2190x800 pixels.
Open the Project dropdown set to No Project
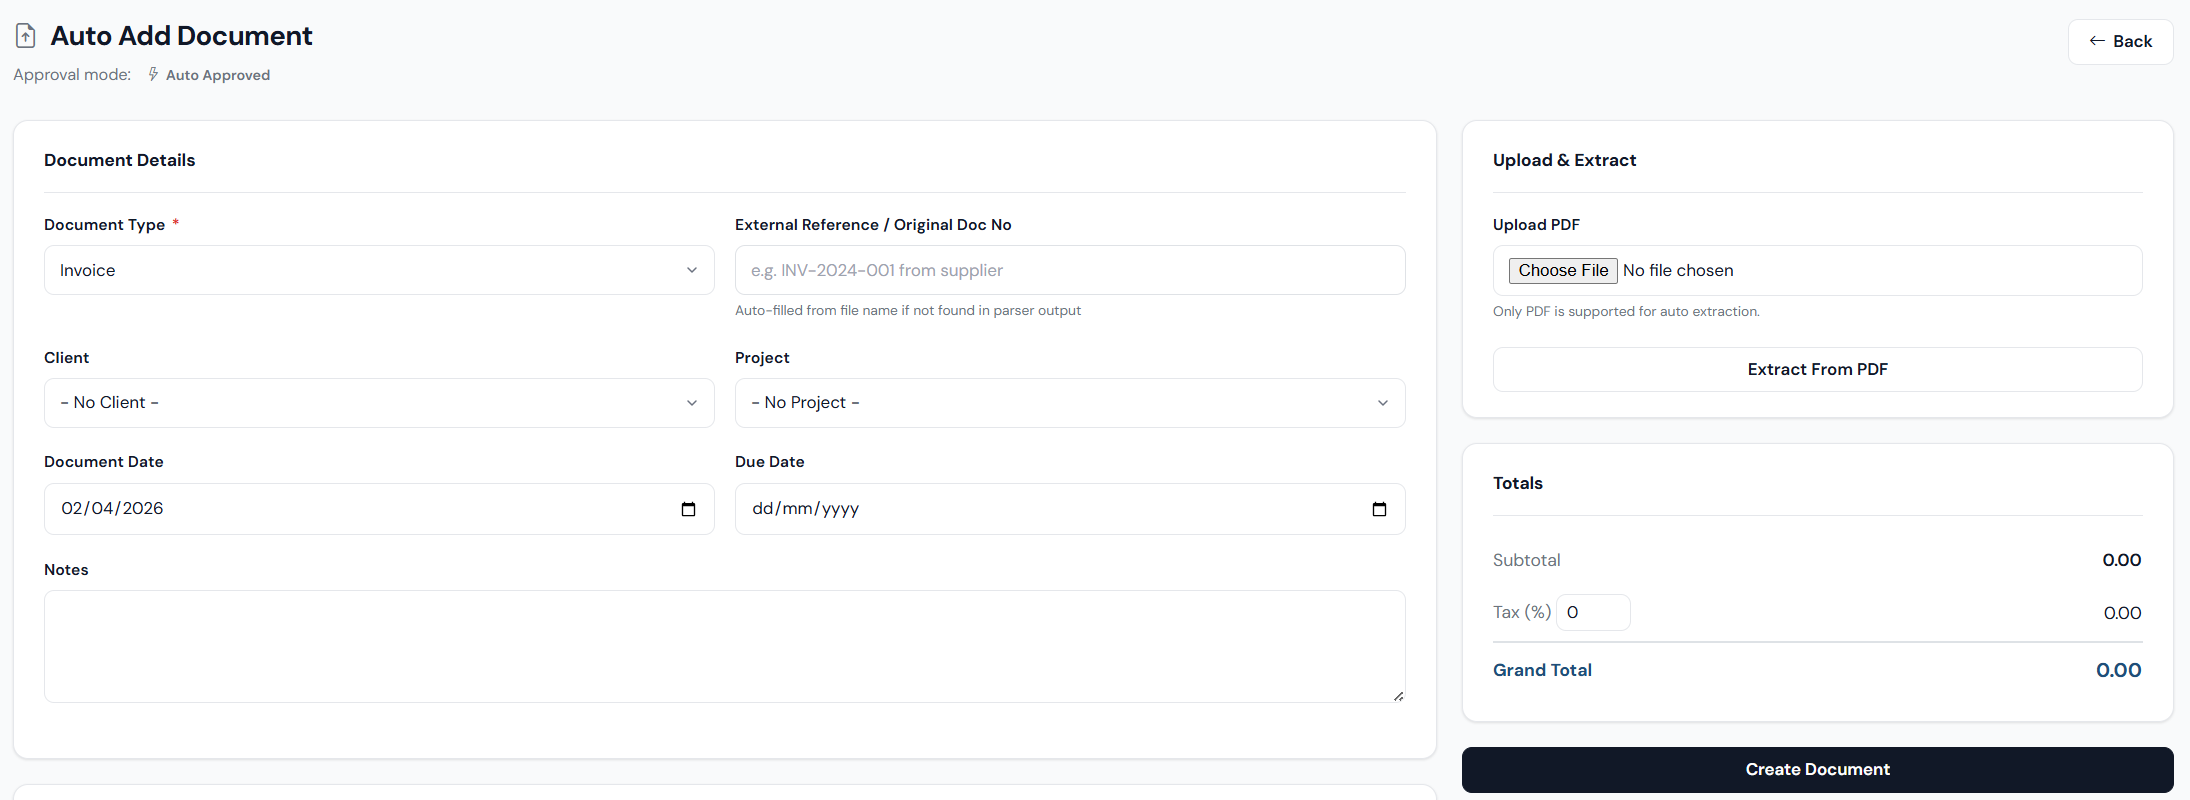1069,402
